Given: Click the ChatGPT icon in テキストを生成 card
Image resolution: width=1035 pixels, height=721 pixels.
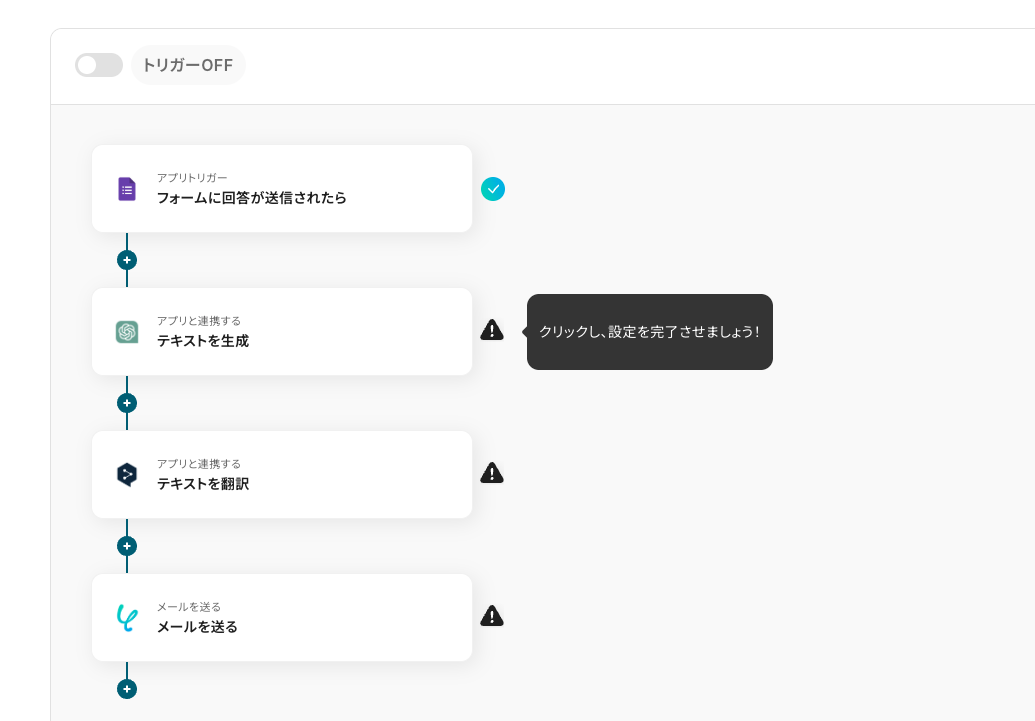Looking at the screenshot, I should pos(127,332).
